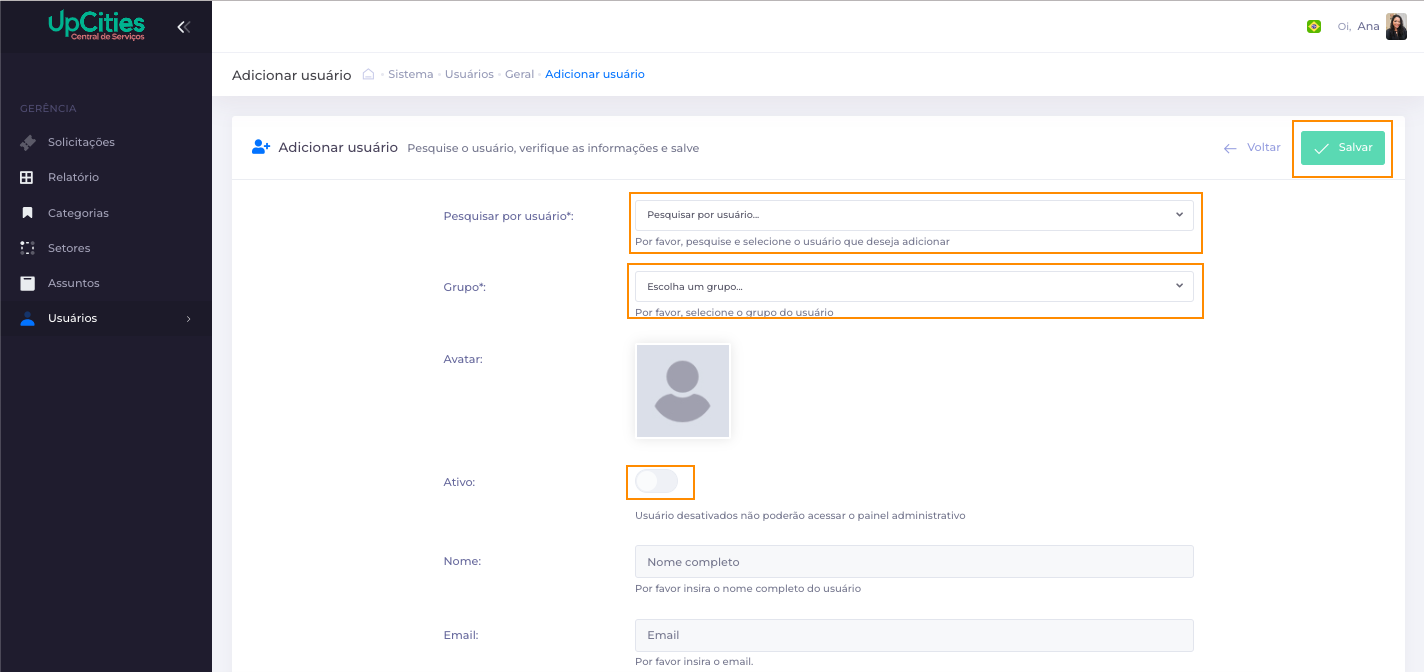The image size is (1424, 672).
Task: Open Ana's profile avatar
Action: tap(1396, 27)
